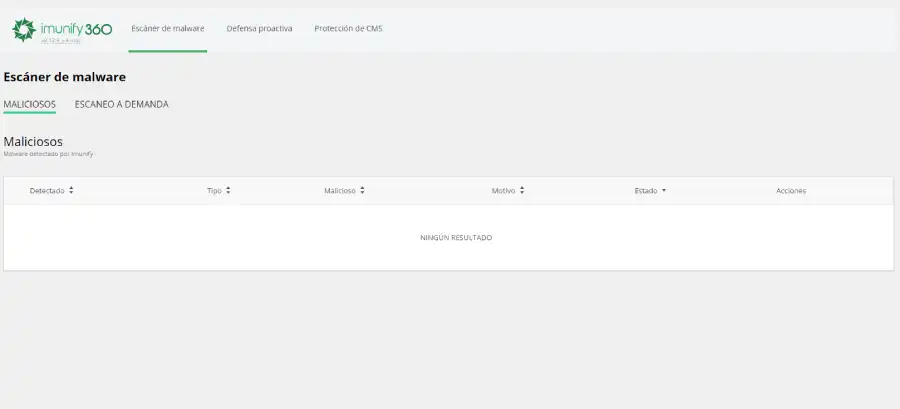Click the sort arrows beside Tipo
The width and height of the screenshot is (900, 409).
coord(228,190)
